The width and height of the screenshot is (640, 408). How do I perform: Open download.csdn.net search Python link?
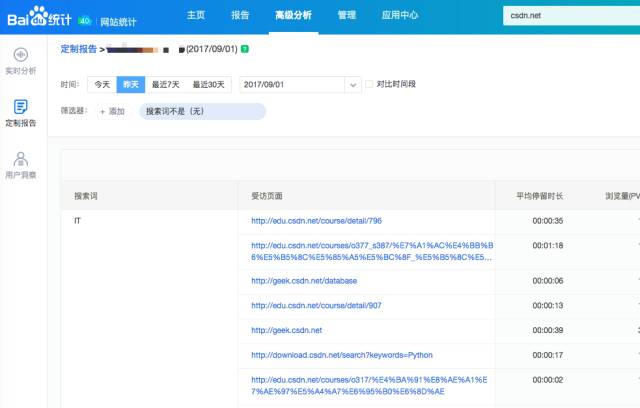click(342, 355)
